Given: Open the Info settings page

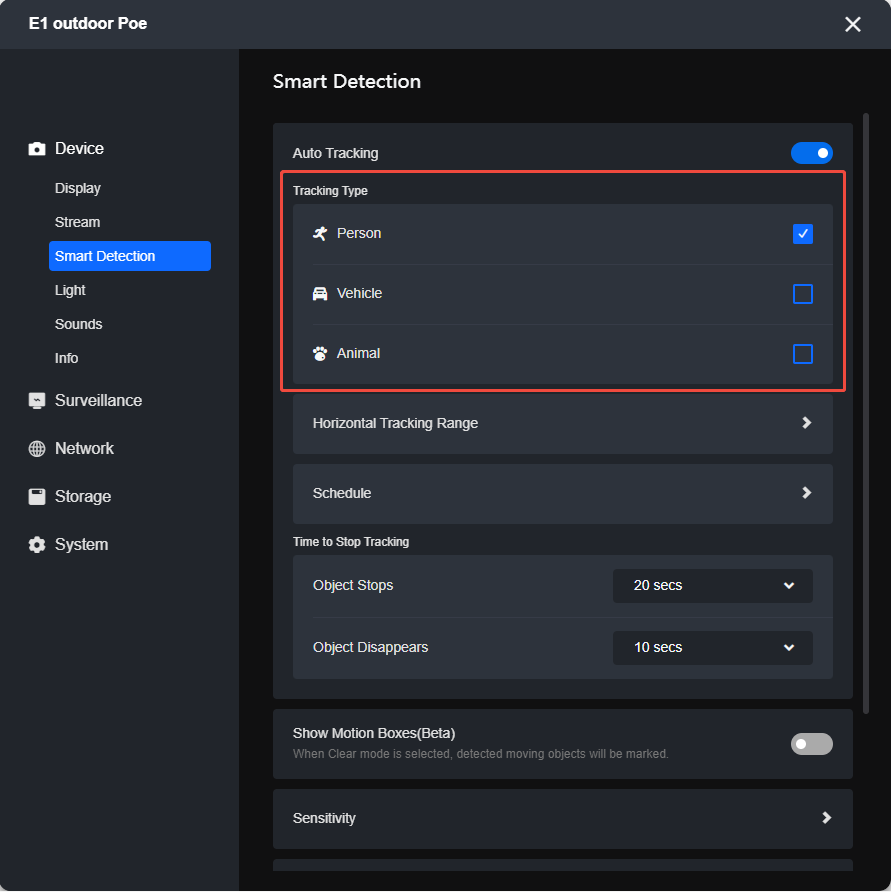Looking at the screenshot, I should click(x=66, y=358).
